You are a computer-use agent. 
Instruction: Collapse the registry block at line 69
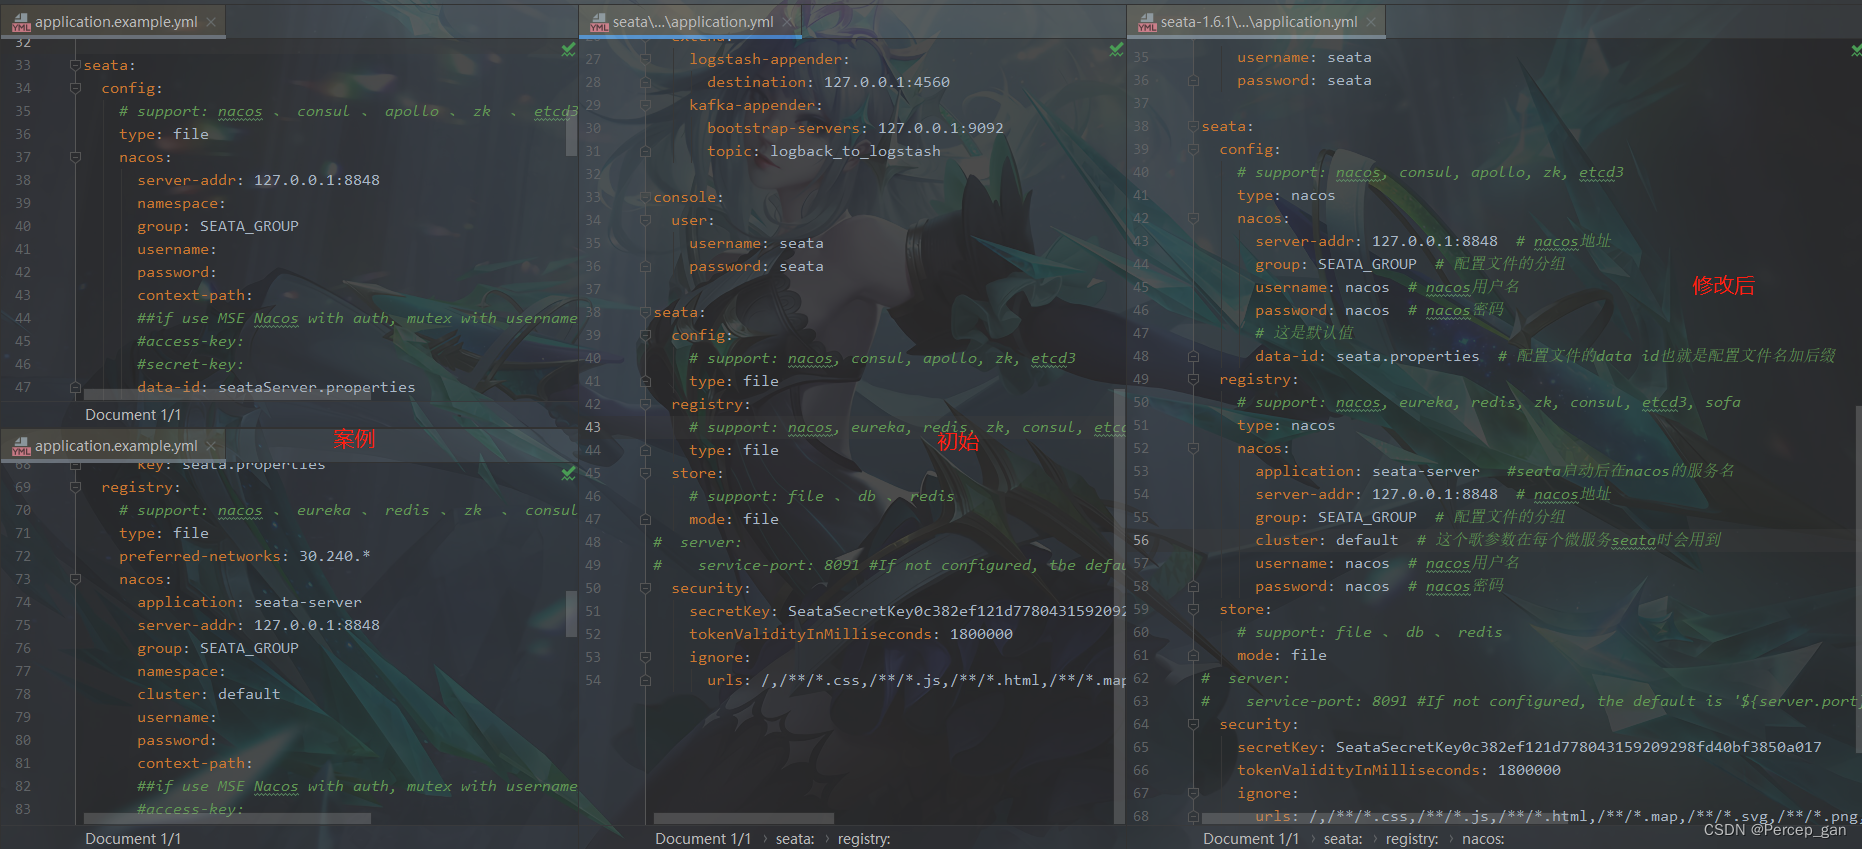coord(75,487)
